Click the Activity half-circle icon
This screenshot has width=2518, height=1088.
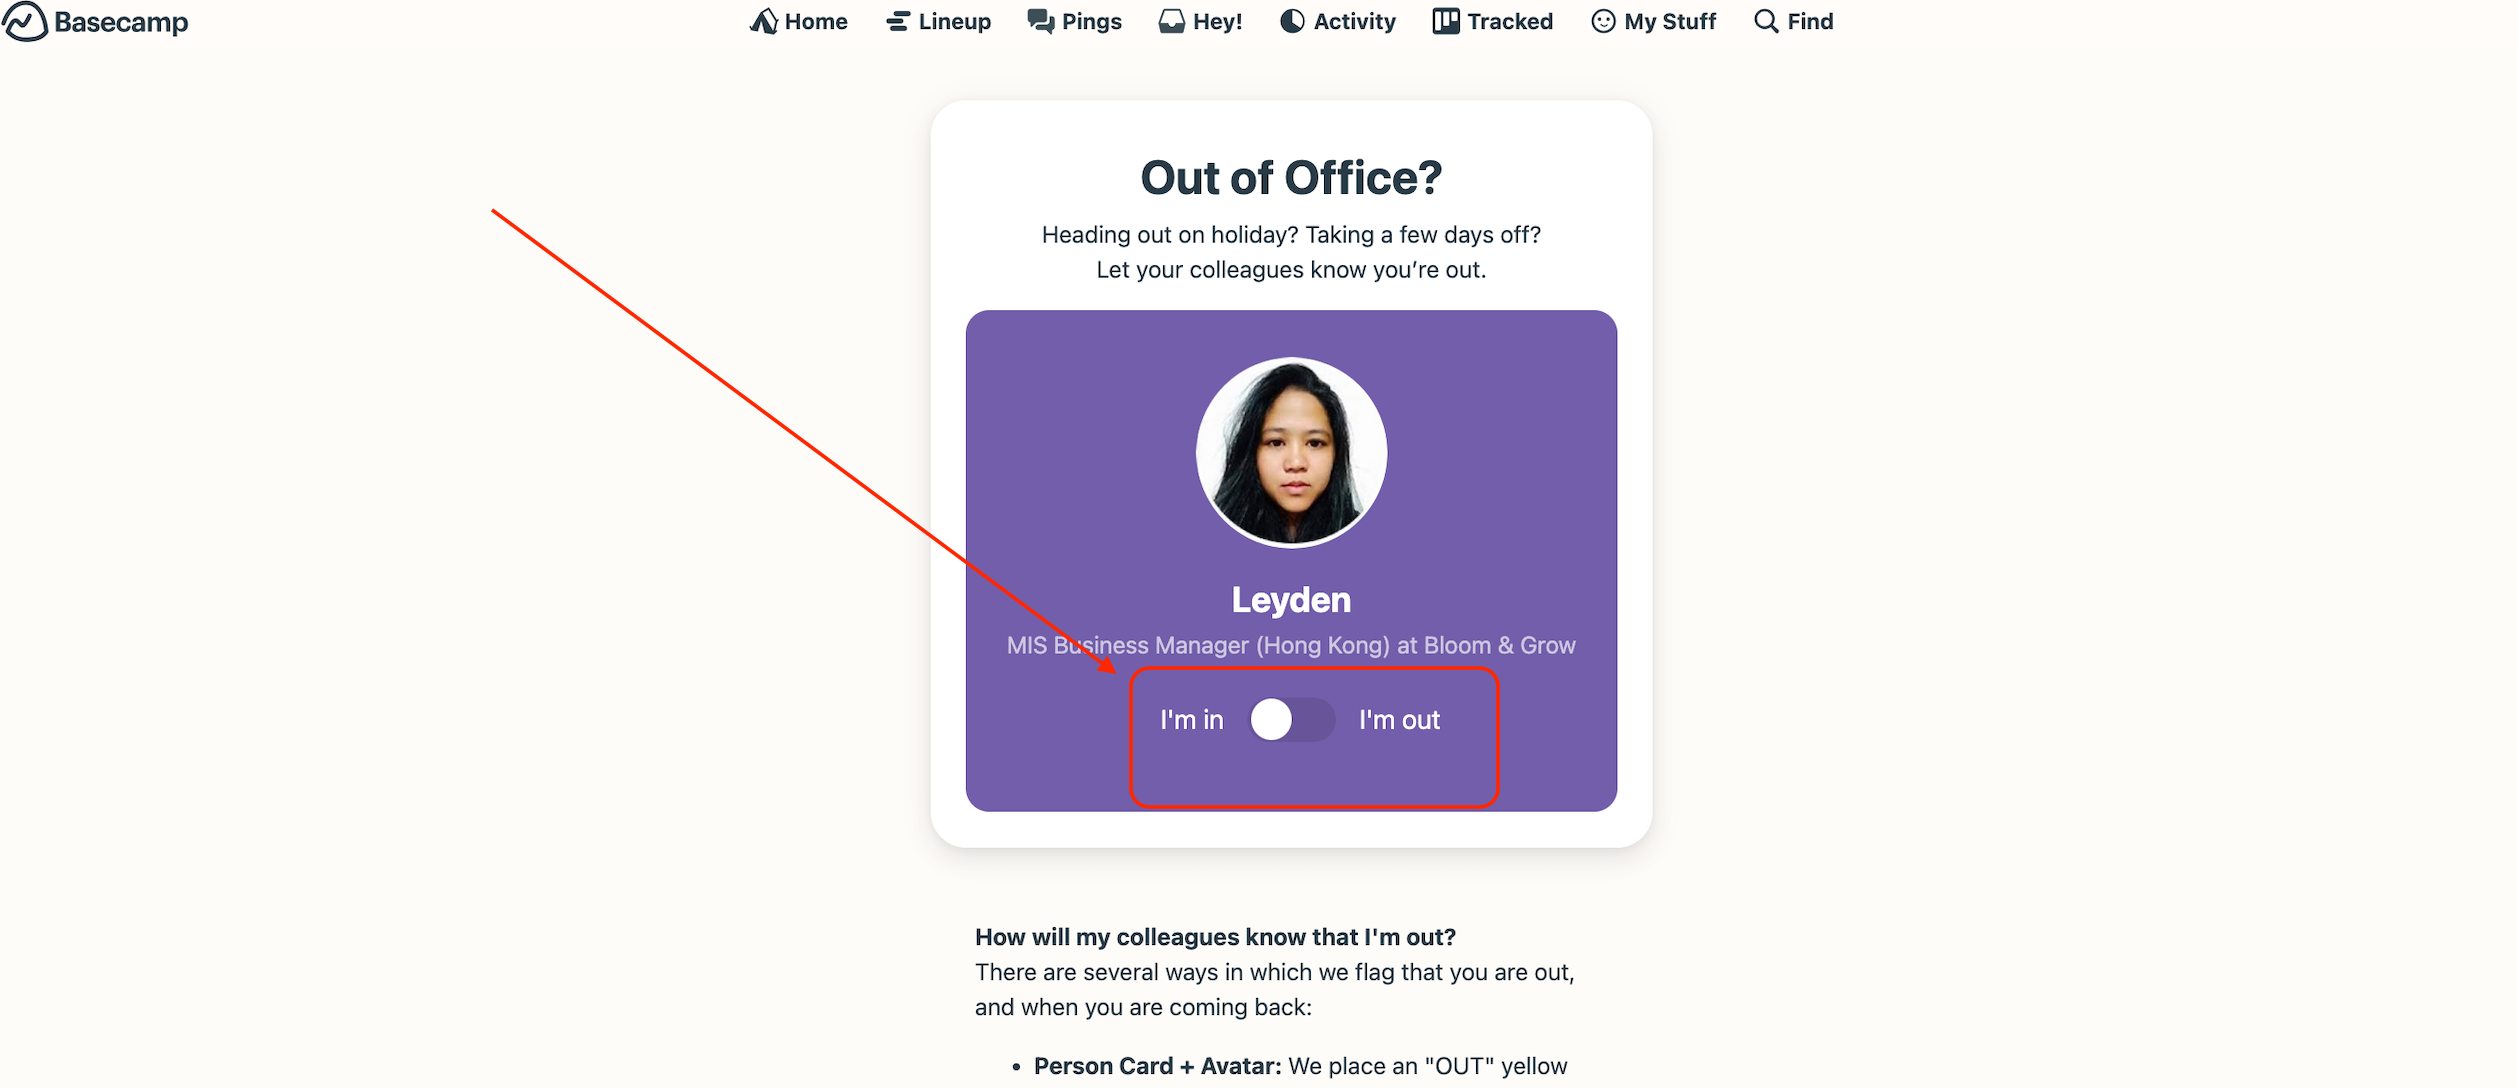coord(1292,21)
